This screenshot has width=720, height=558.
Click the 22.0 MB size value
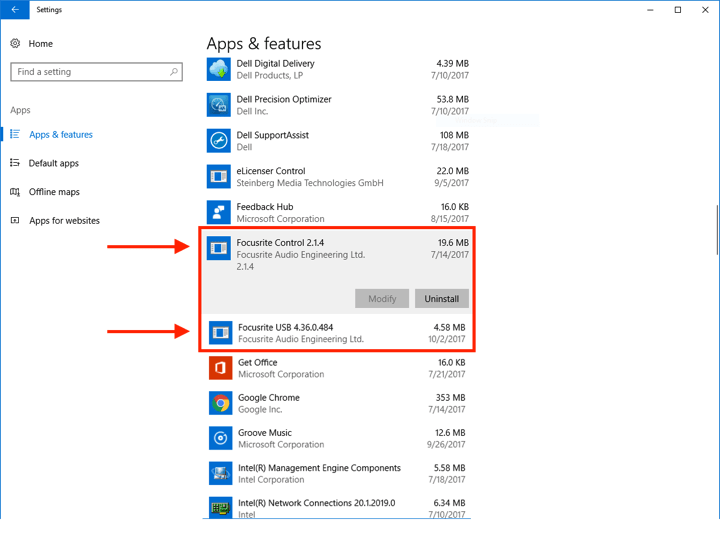453,171
